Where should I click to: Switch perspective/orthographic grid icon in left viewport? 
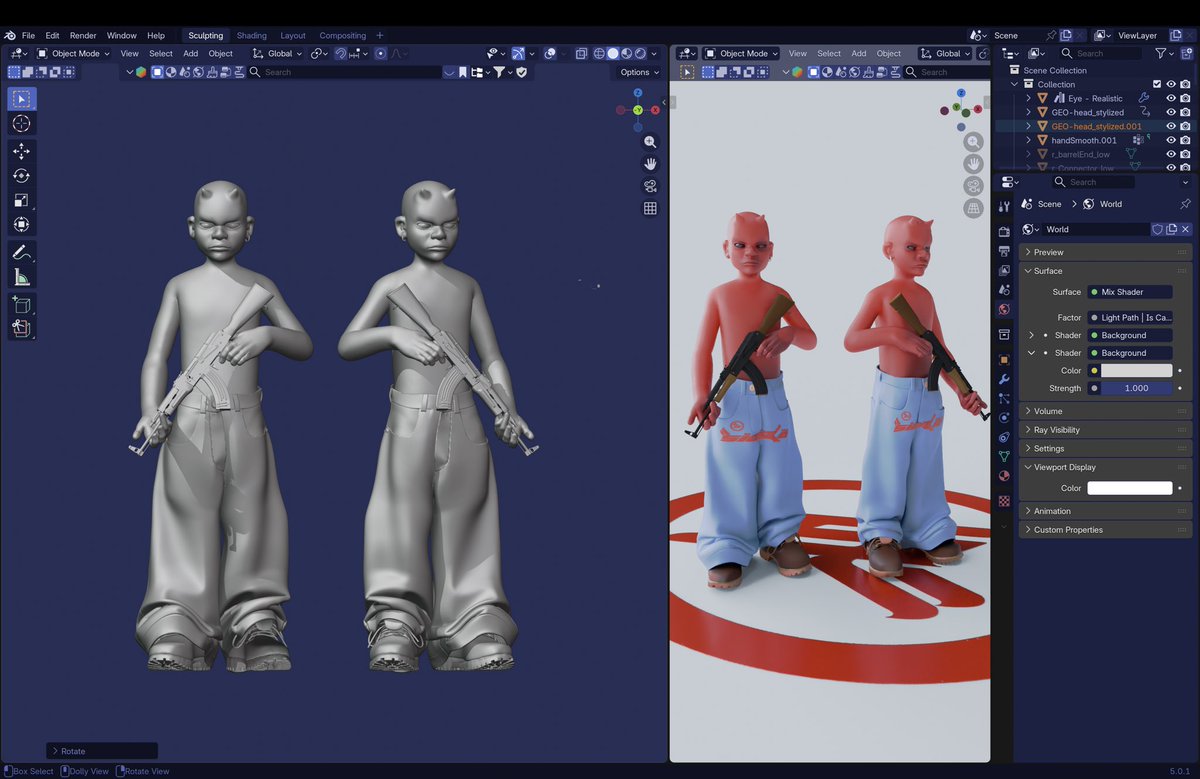(650, 208)
